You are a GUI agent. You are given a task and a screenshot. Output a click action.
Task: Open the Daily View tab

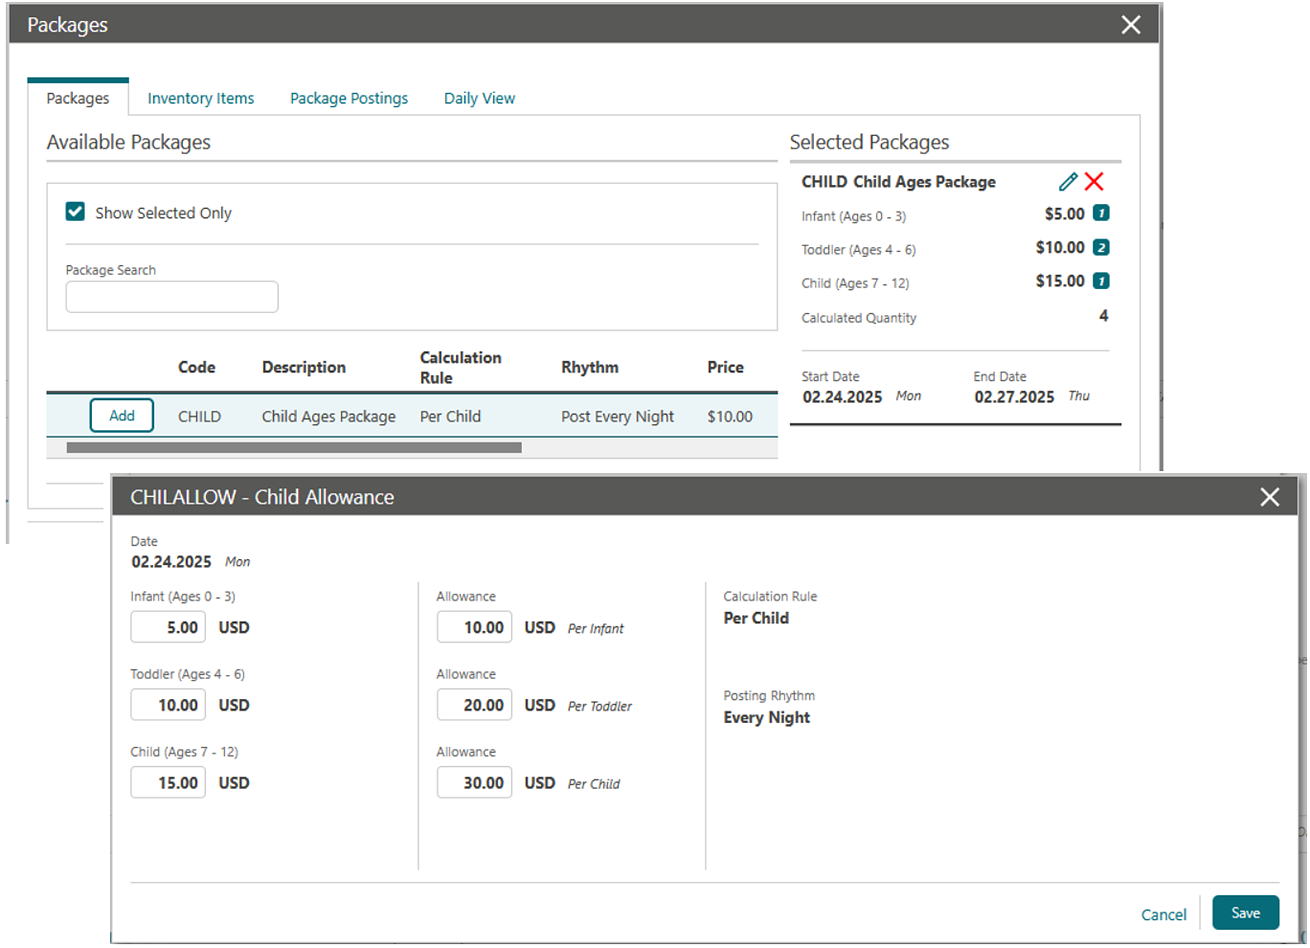(480, 98)
